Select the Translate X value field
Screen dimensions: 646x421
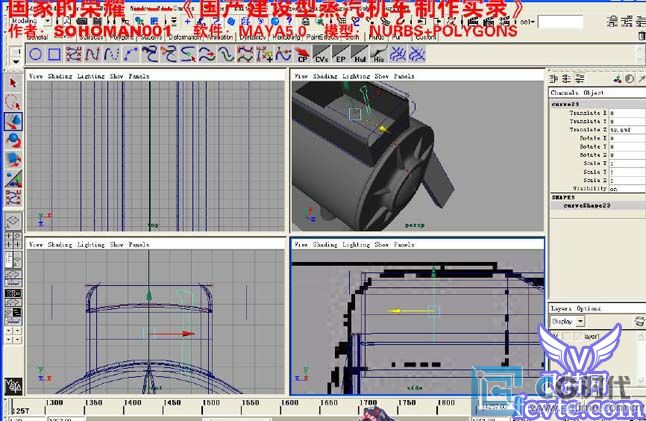tap(627, 113)
